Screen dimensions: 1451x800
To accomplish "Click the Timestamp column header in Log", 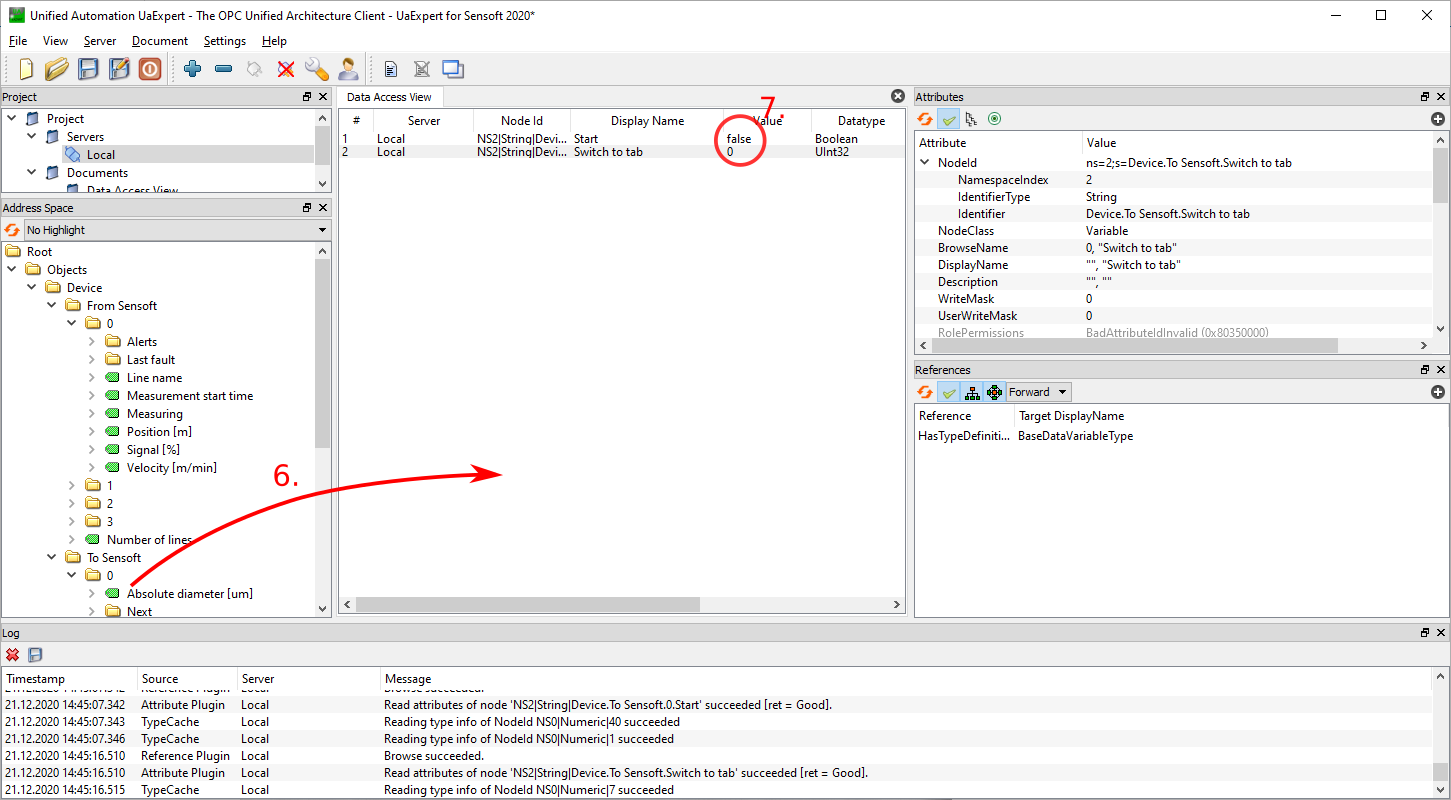I will point(69,679).
